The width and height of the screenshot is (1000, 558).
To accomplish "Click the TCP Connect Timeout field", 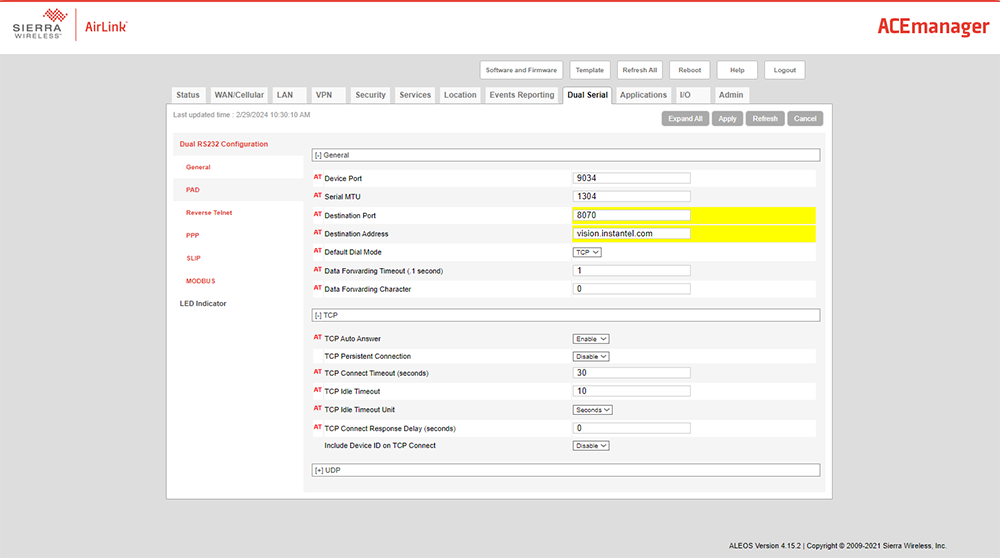I will coord(631,372).
